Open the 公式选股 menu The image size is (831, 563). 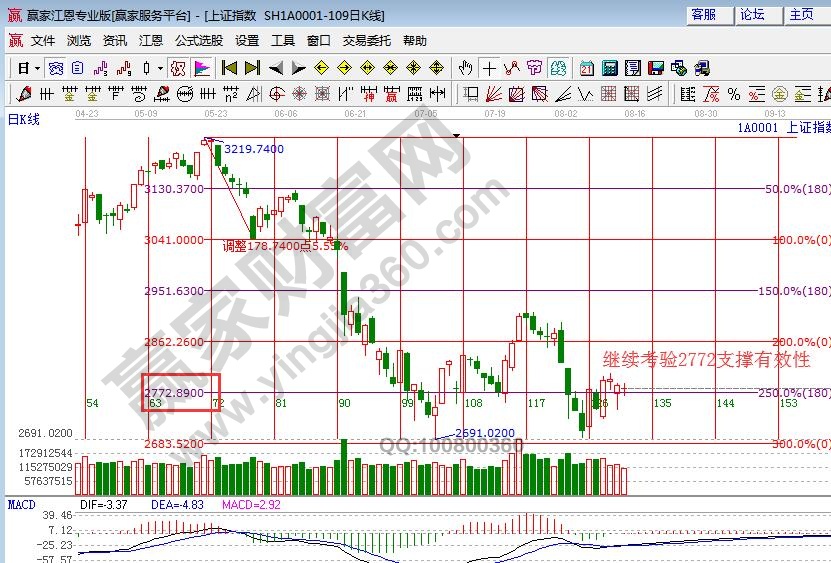click(199, 41)
